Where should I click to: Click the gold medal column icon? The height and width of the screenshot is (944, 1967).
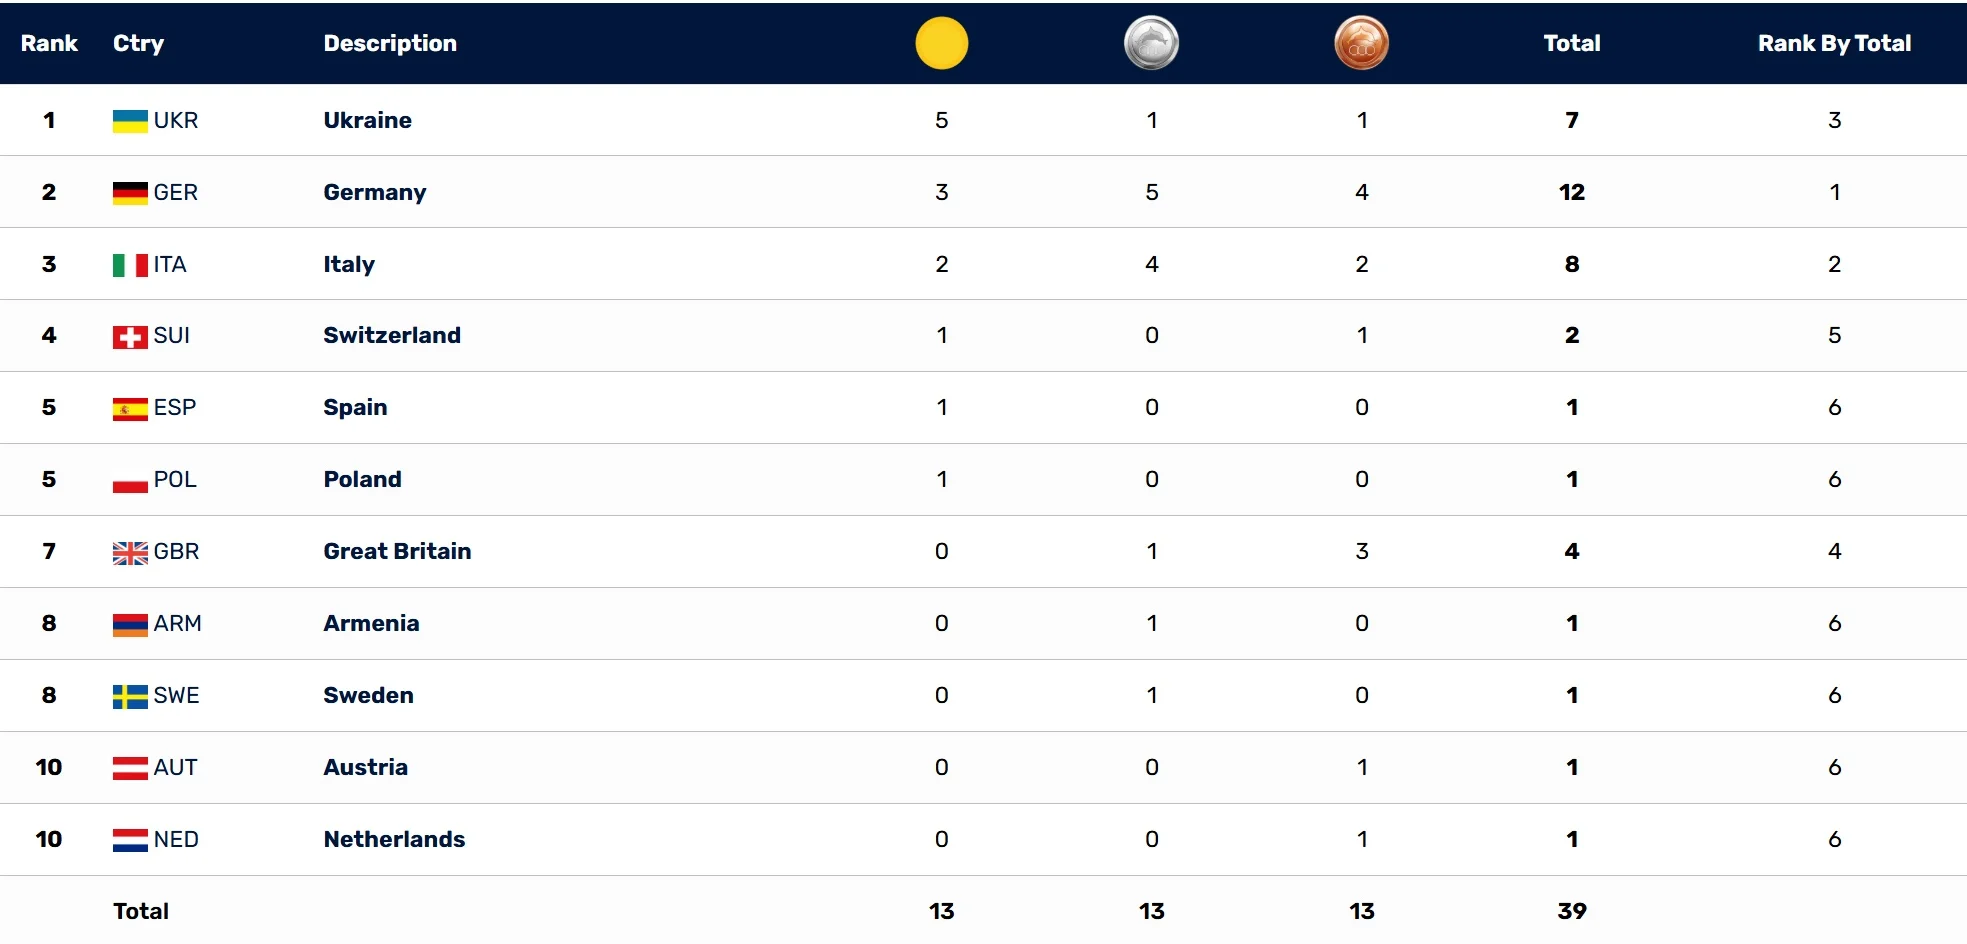tap(941, 44)
